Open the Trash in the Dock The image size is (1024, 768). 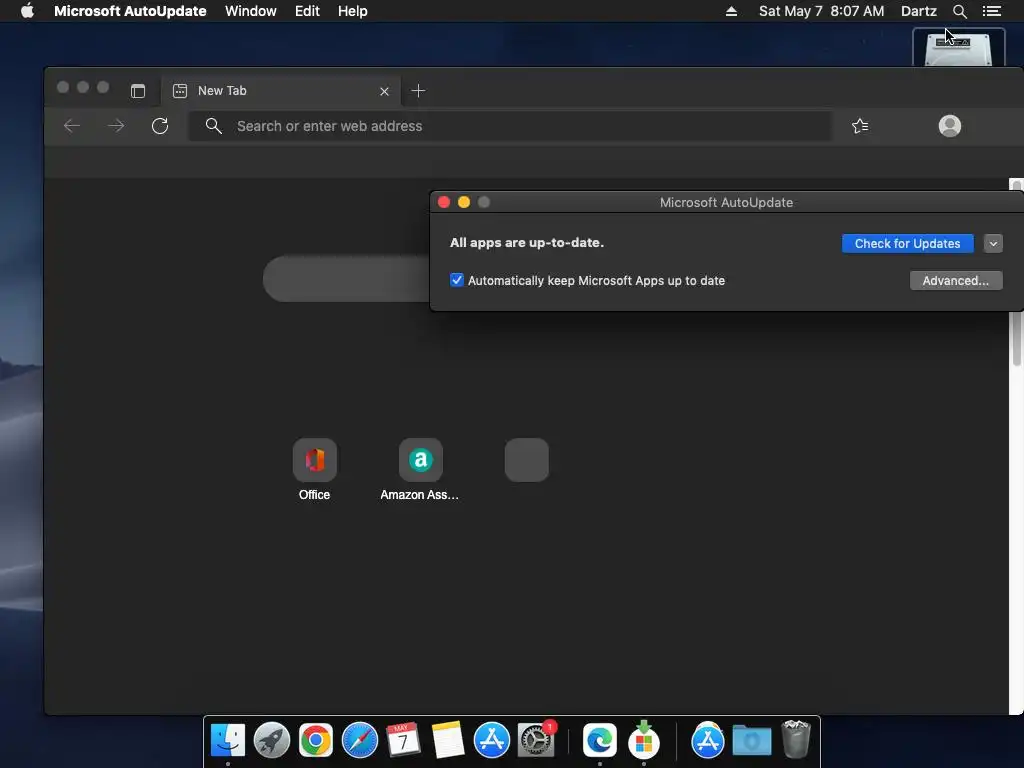click(x=795, y=739)
